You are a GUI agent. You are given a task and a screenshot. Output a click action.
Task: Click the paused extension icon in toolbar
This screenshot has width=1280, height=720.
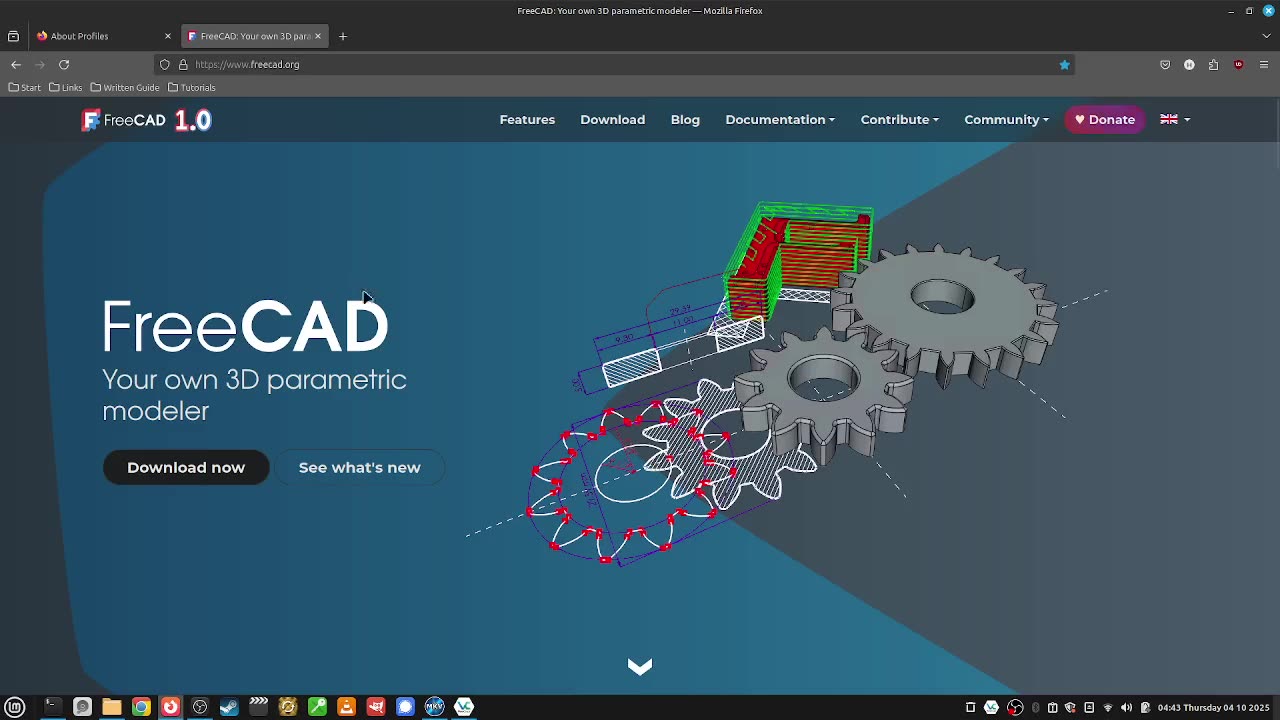coord(1189,64)
